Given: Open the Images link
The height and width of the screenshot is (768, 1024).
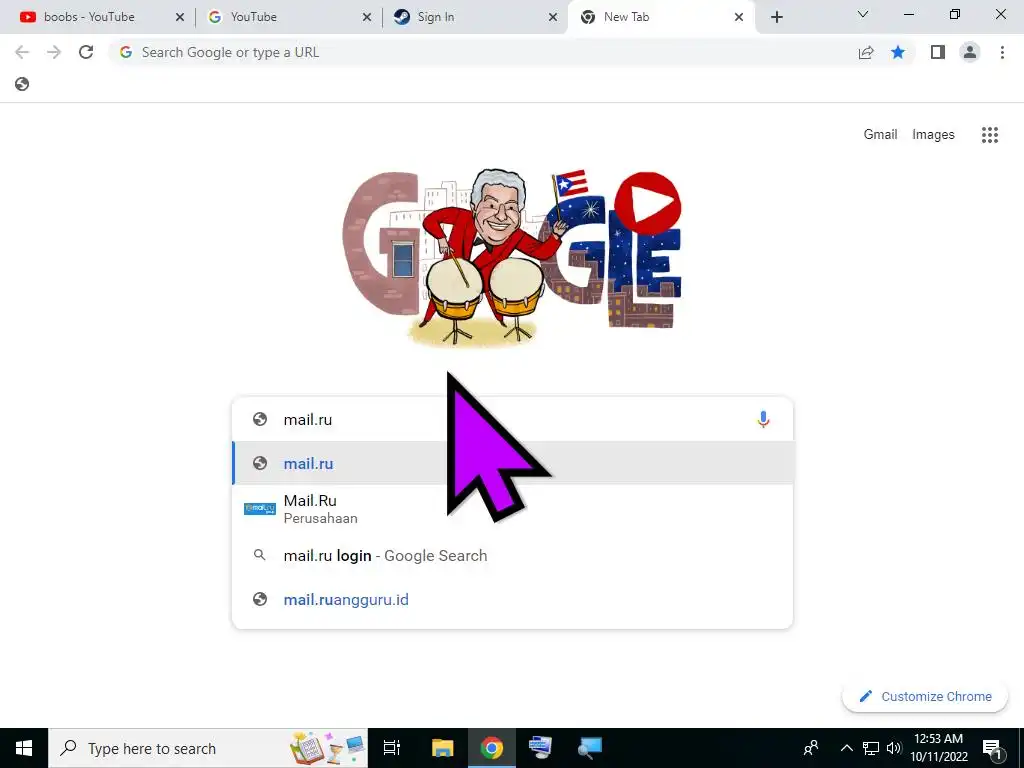Looking at the screenshot, I should coord(933,135).
